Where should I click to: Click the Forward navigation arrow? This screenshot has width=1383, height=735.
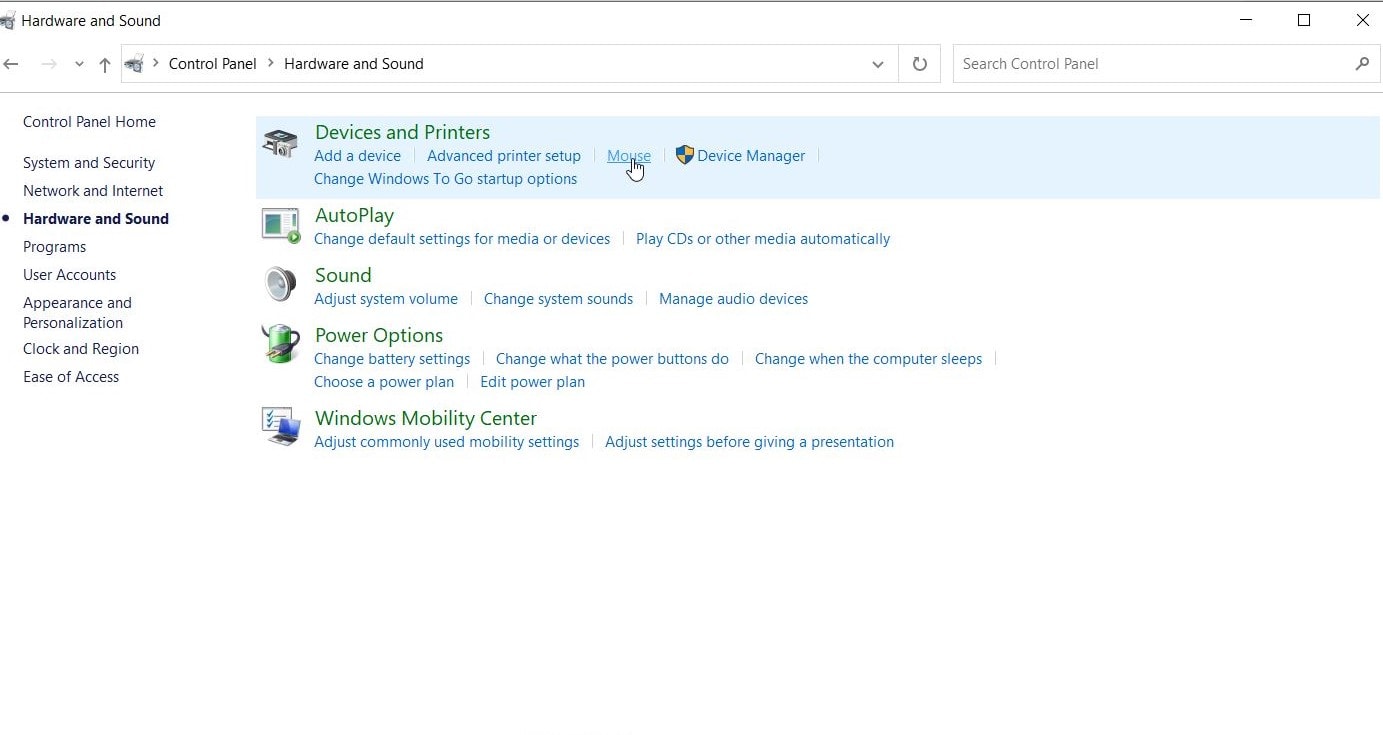coord(48,64)
